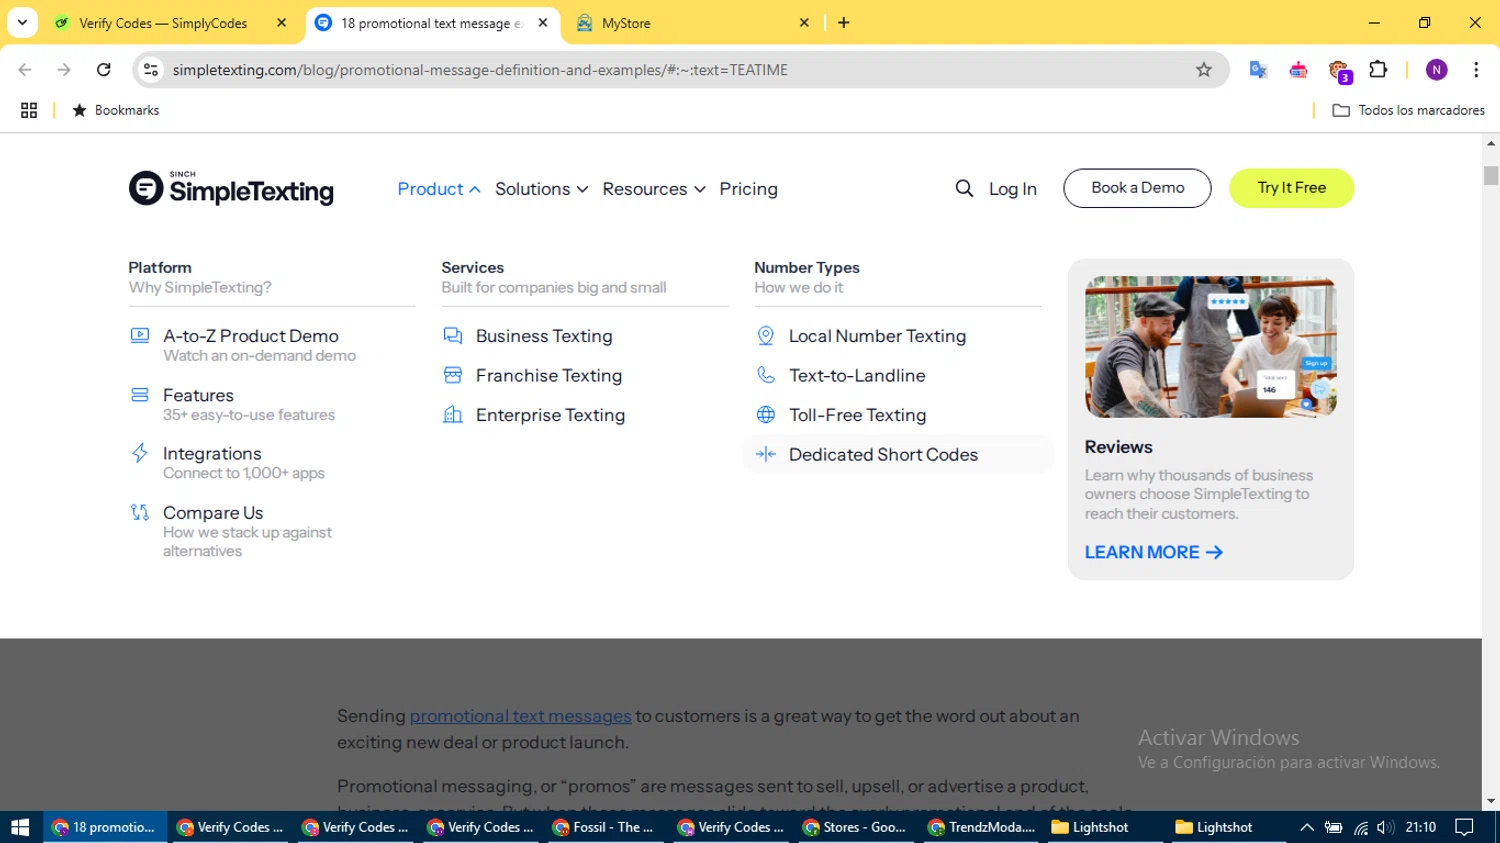Go back to the previous page

(x=25, y=70)
